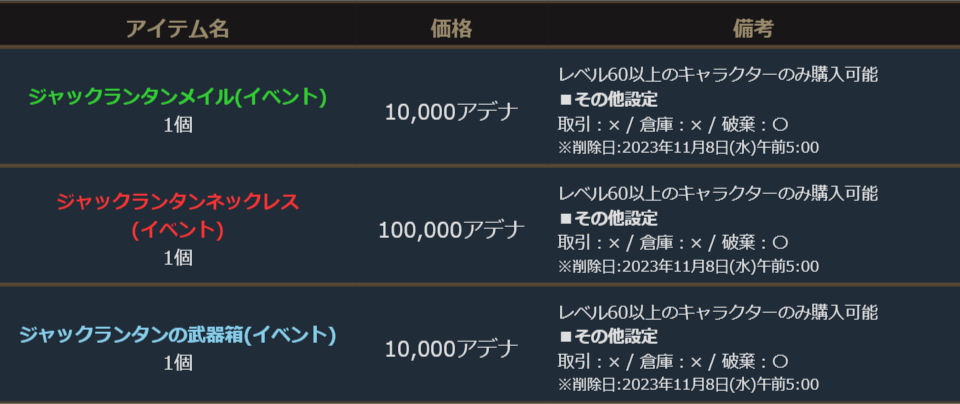Click level 60 requirement note in メイル row
Screen dimensions: 960x404
(x=717, y=74)
